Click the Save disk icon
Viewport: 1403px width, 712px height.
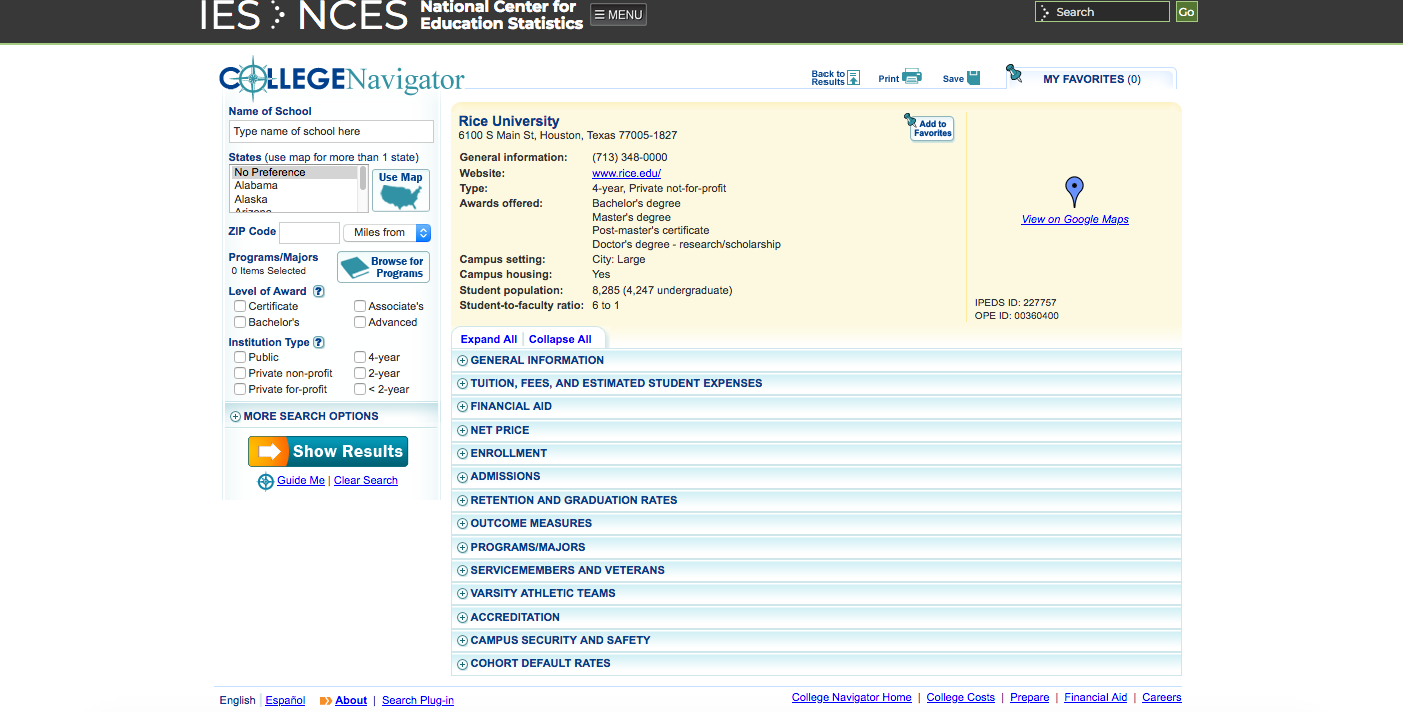click(x=974, y=77)
